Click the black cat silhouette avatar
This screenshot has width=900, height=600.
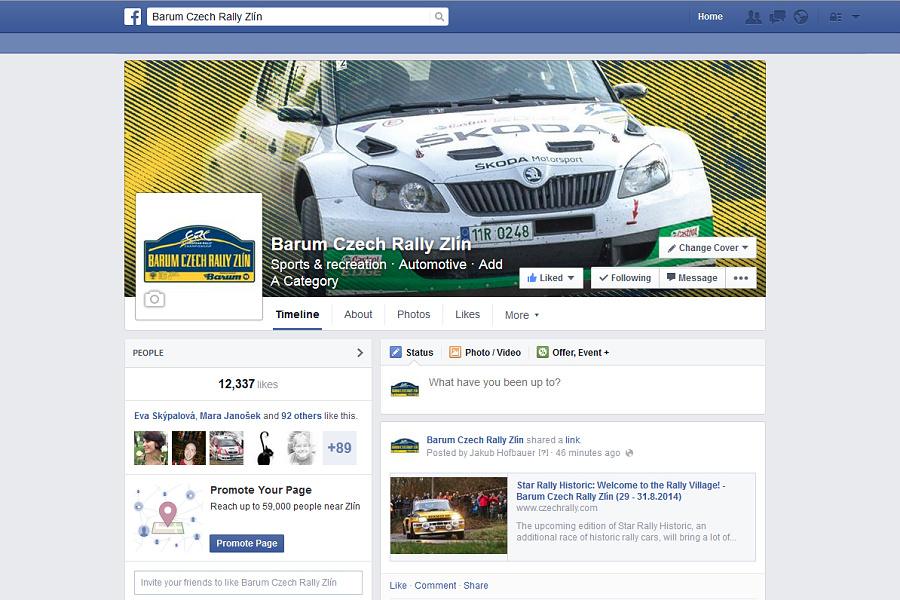click(264, 448)
